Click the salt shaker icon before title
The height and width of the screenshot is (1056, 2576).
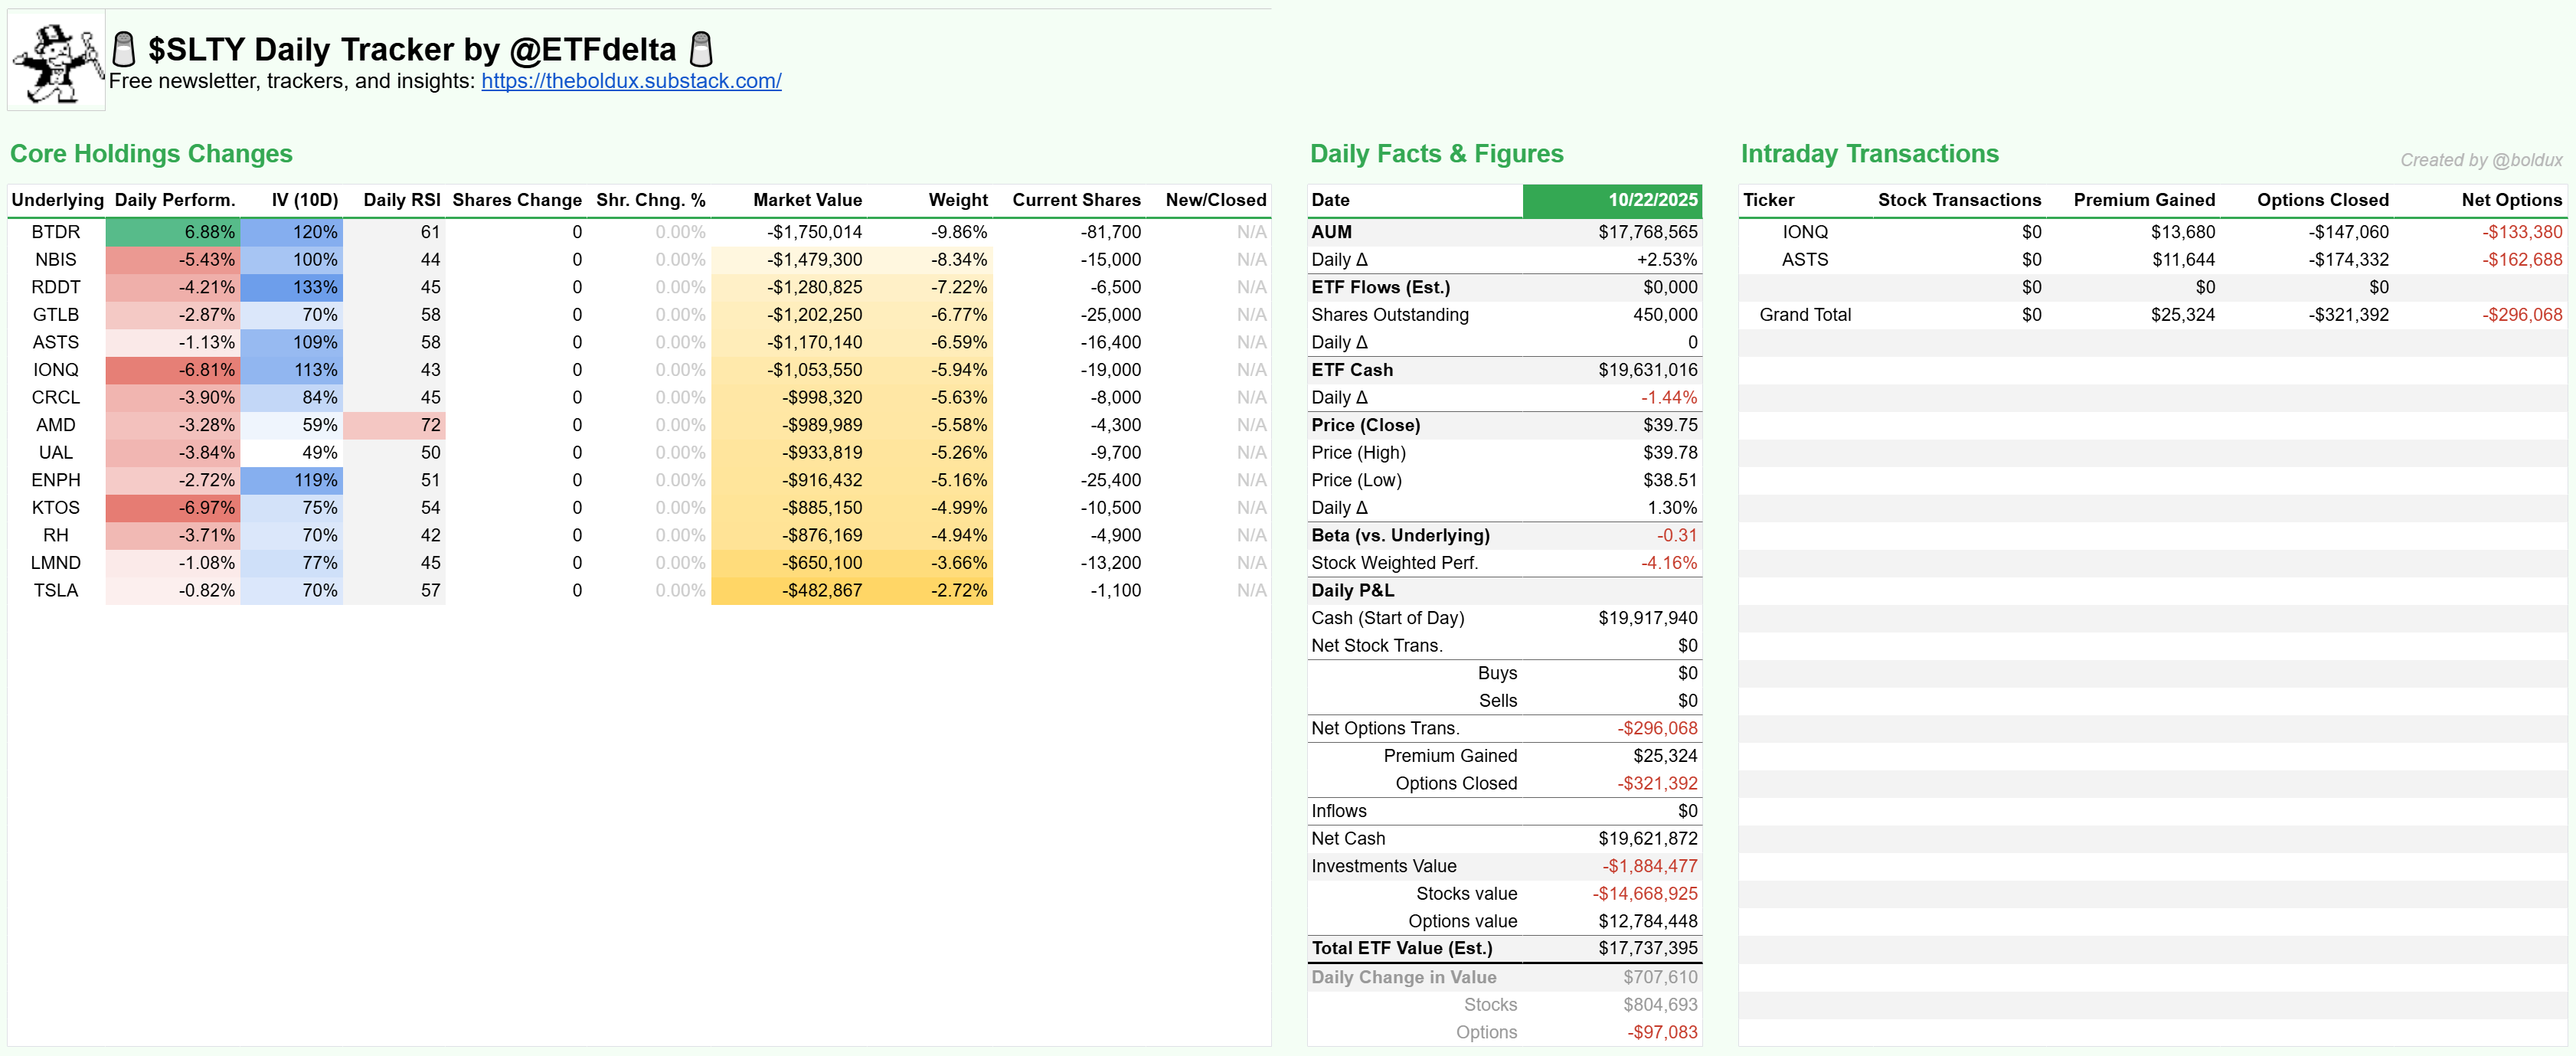(124, 49)
